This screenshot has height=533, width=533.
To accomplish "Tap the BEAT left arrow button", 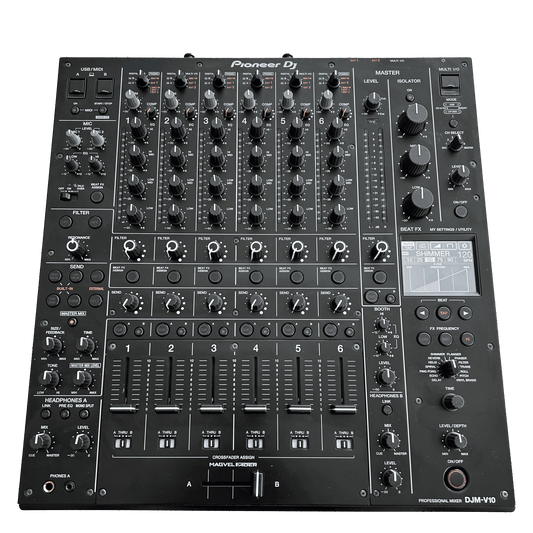I will (x=423, y=313).
